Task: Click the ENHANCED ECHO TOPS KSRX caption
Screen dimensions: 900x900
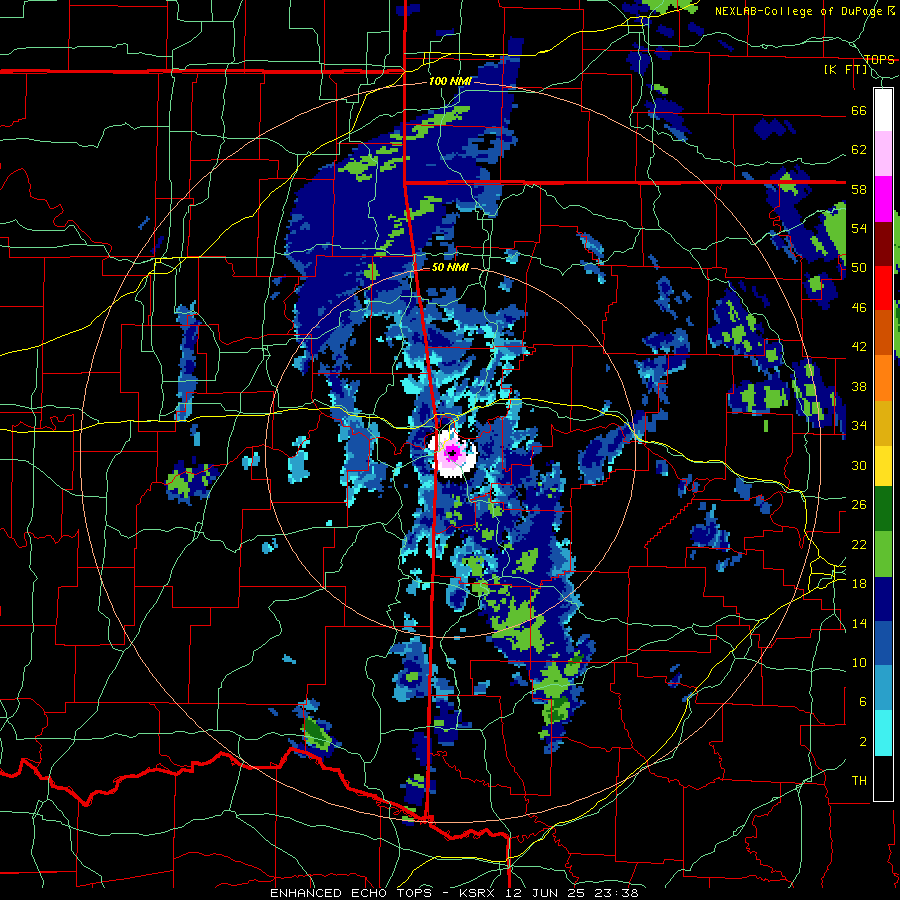Action: (454, 893)
